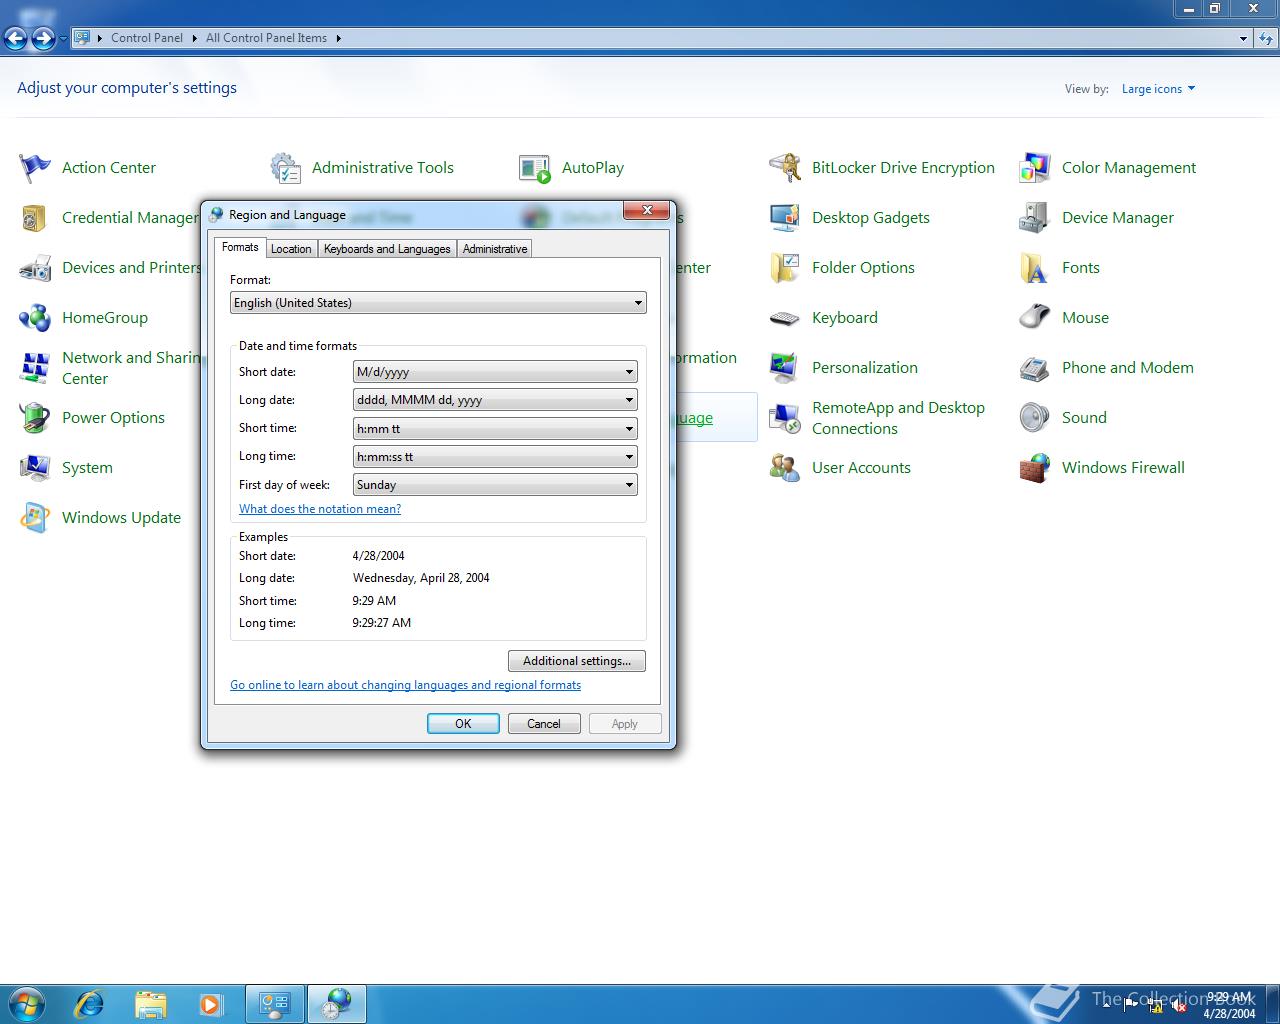Open the View by Large icons dropdown
This screenshot has height=1024, width=1280.
tap(1158, 89)
